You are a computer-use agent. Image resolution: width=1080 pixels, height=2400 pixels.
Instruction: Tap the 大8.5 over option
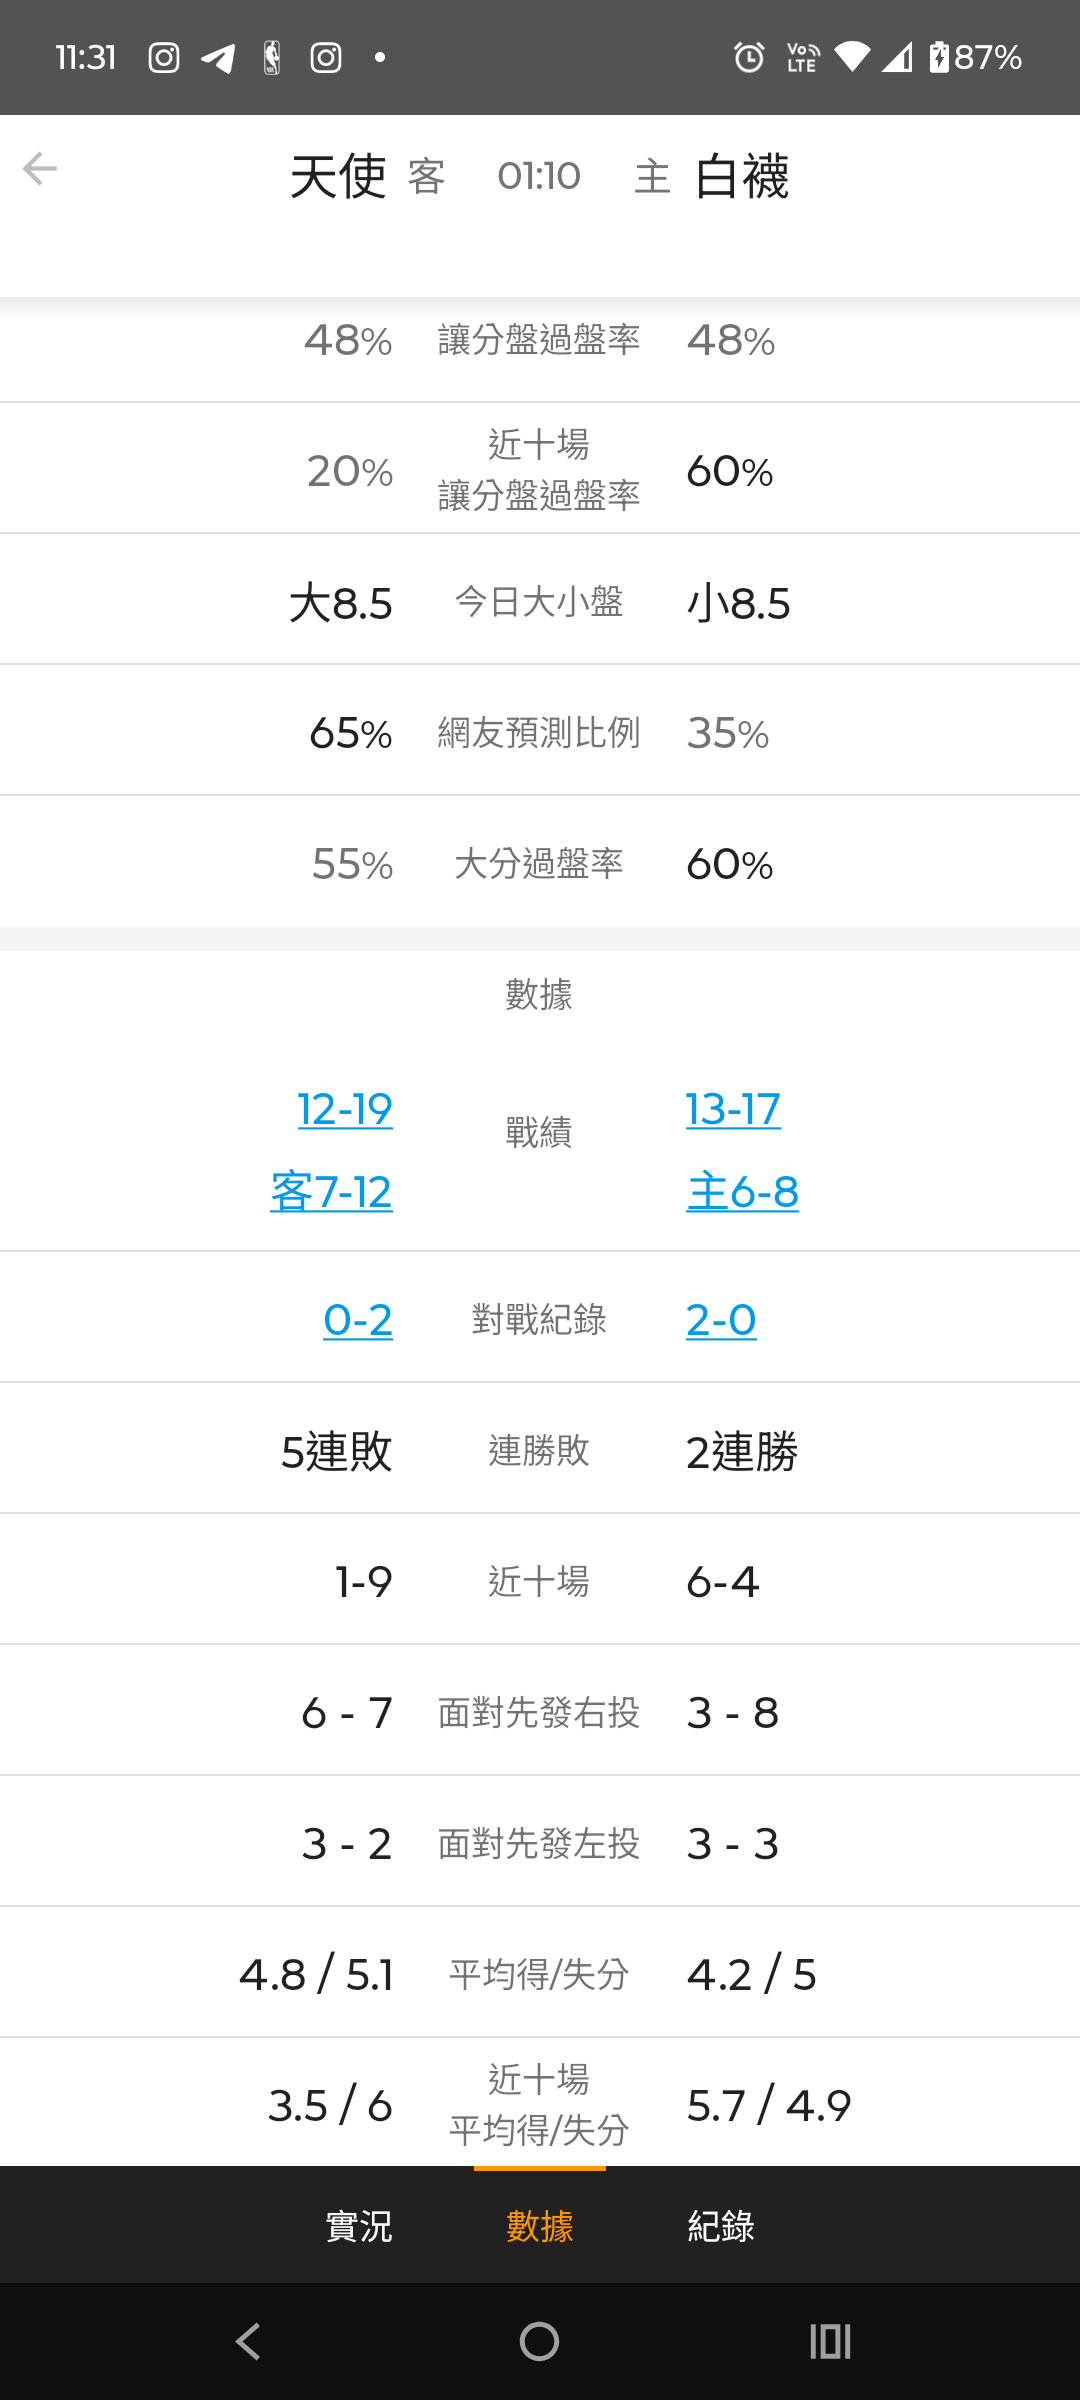[341, 603]
